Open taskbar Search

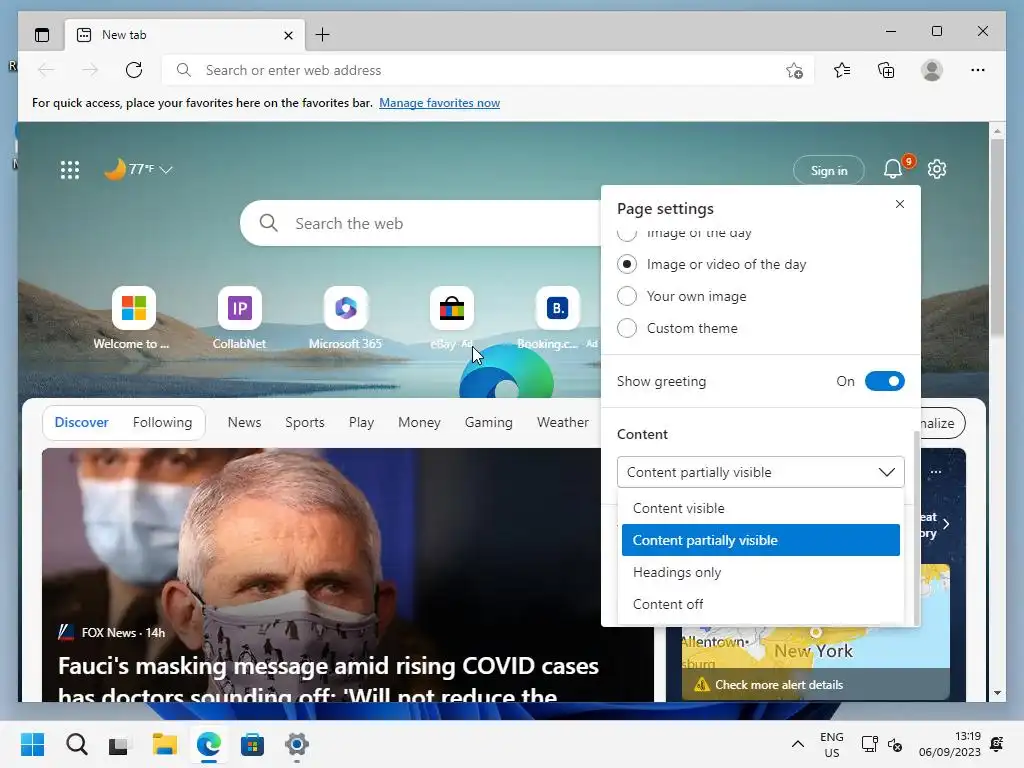pos(76,744)
